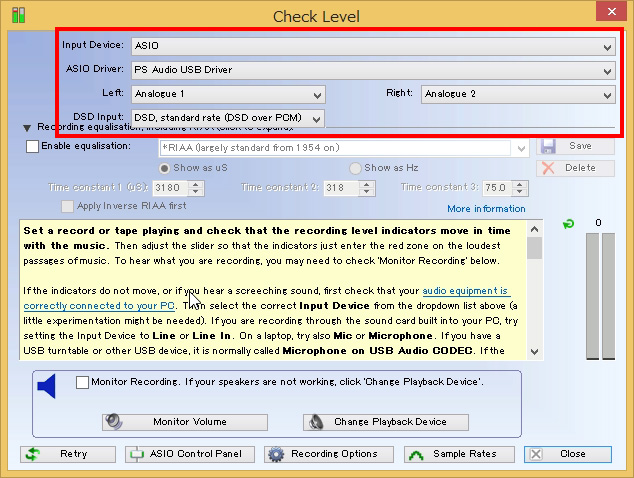Open the ASIO Control Panel

189,454
